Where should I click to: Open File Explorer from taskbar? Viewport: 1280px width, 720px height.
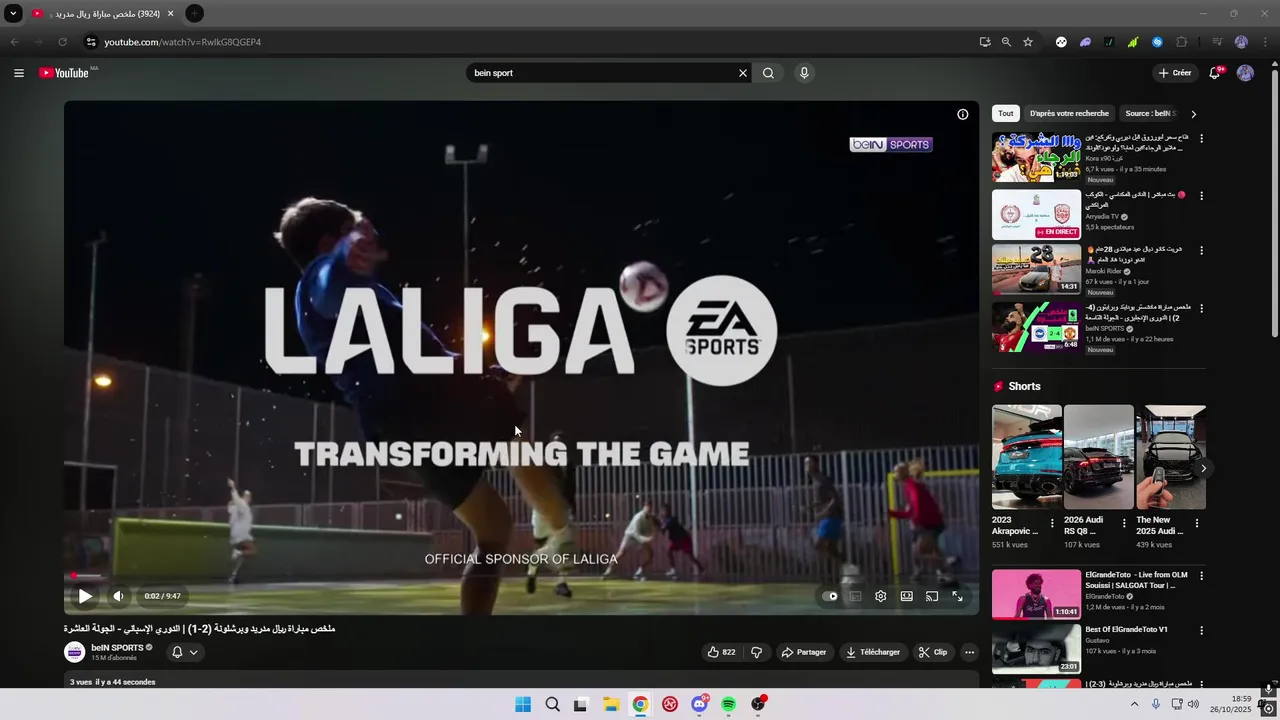tap(611, 704)
